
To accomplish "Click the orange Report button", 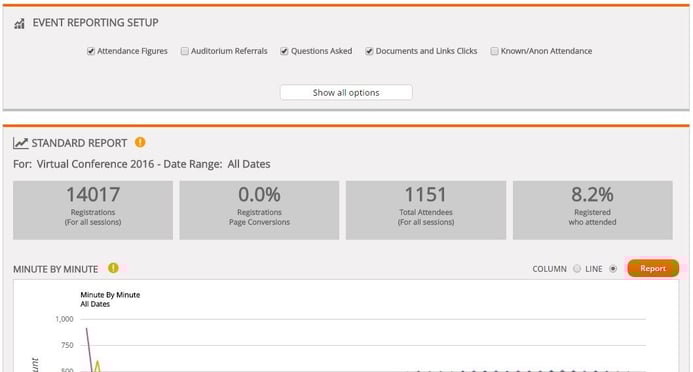I will tap(653, 268).
